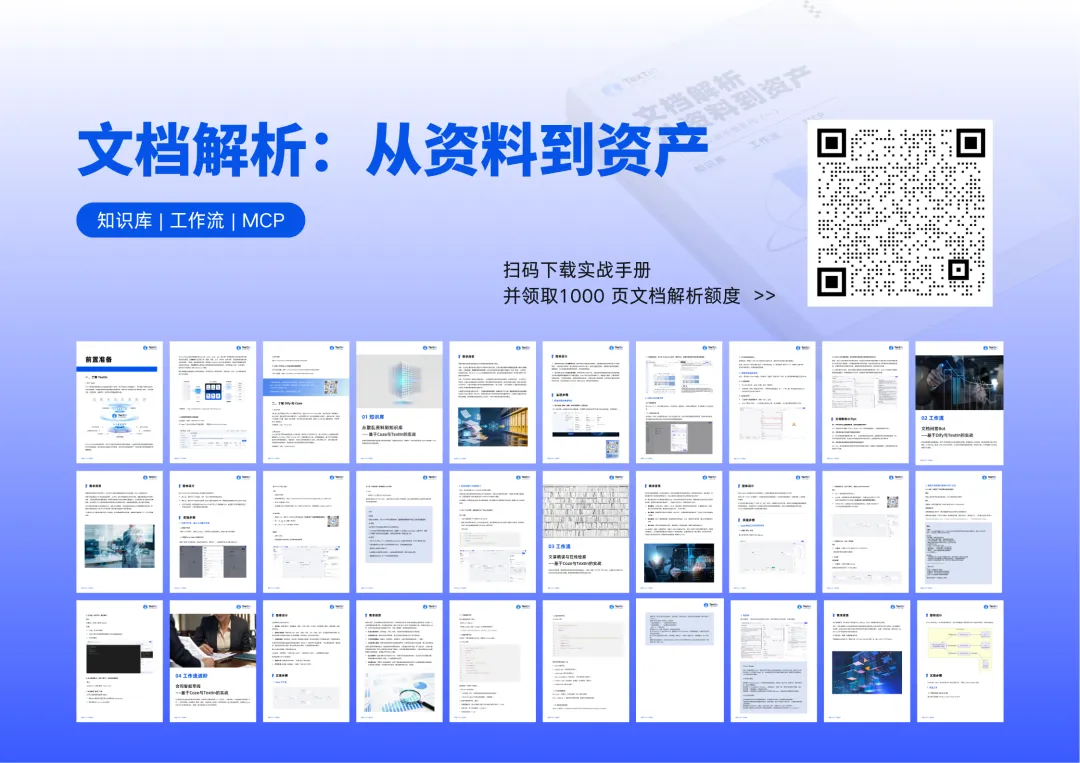Click the TextIn logo on 前置准备 page
Image resolution: width=1080 pixels, height=763 pixels.
[149, 348]
